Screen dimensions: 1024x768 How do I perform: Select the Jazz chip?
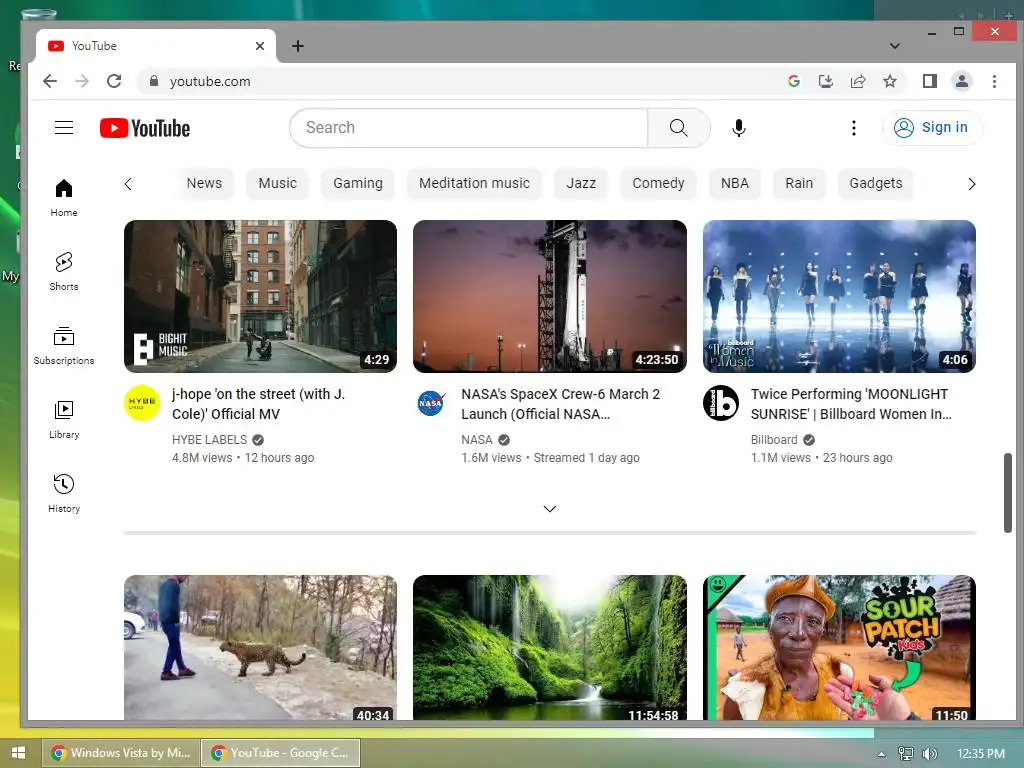pos(581,184)
